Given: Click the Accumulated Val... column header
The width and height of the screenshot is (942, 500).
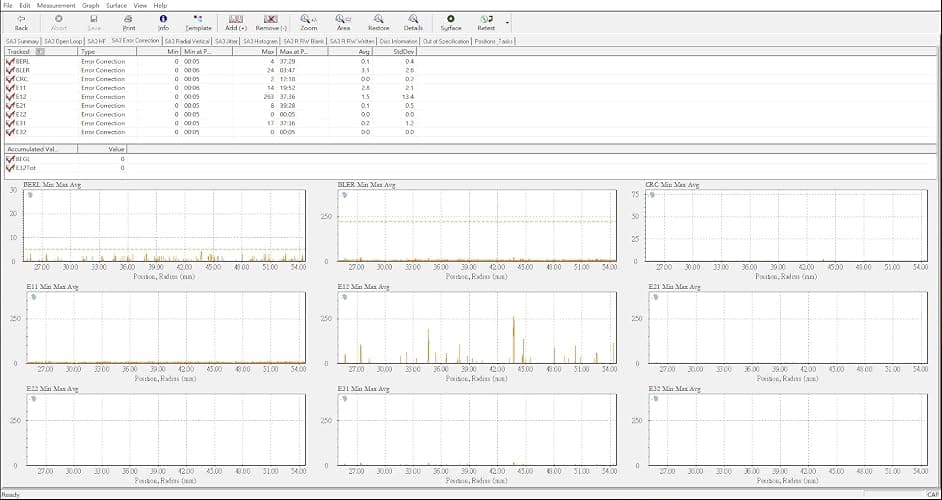Looking at the screenshot, I should [41, 149].
